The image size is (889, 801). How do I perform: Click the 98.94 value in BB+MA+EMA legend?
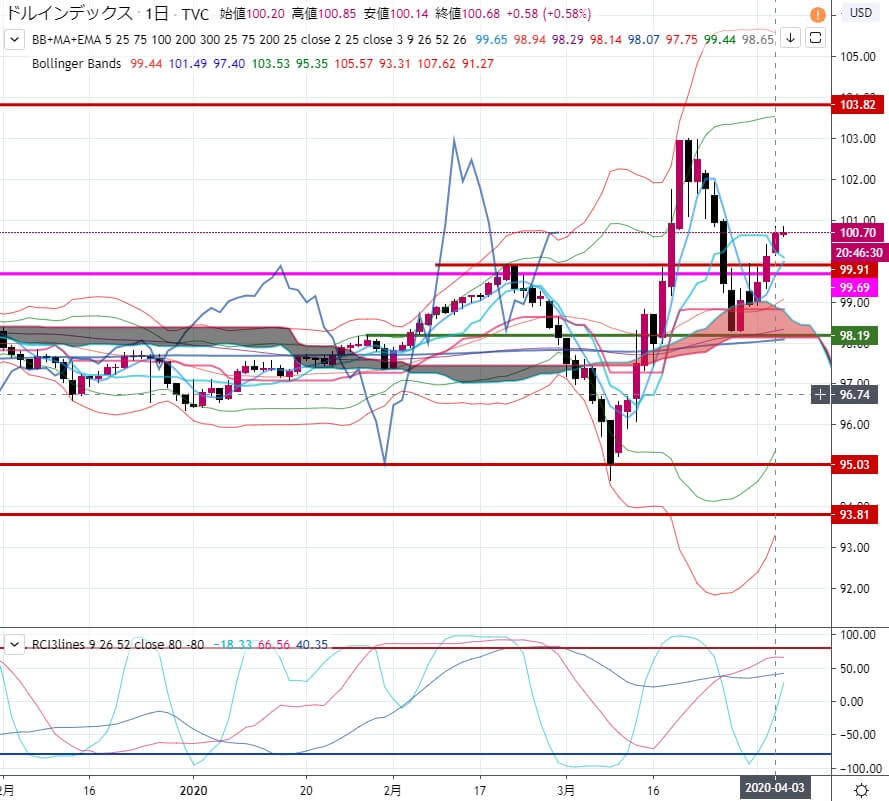pos(530,40)
